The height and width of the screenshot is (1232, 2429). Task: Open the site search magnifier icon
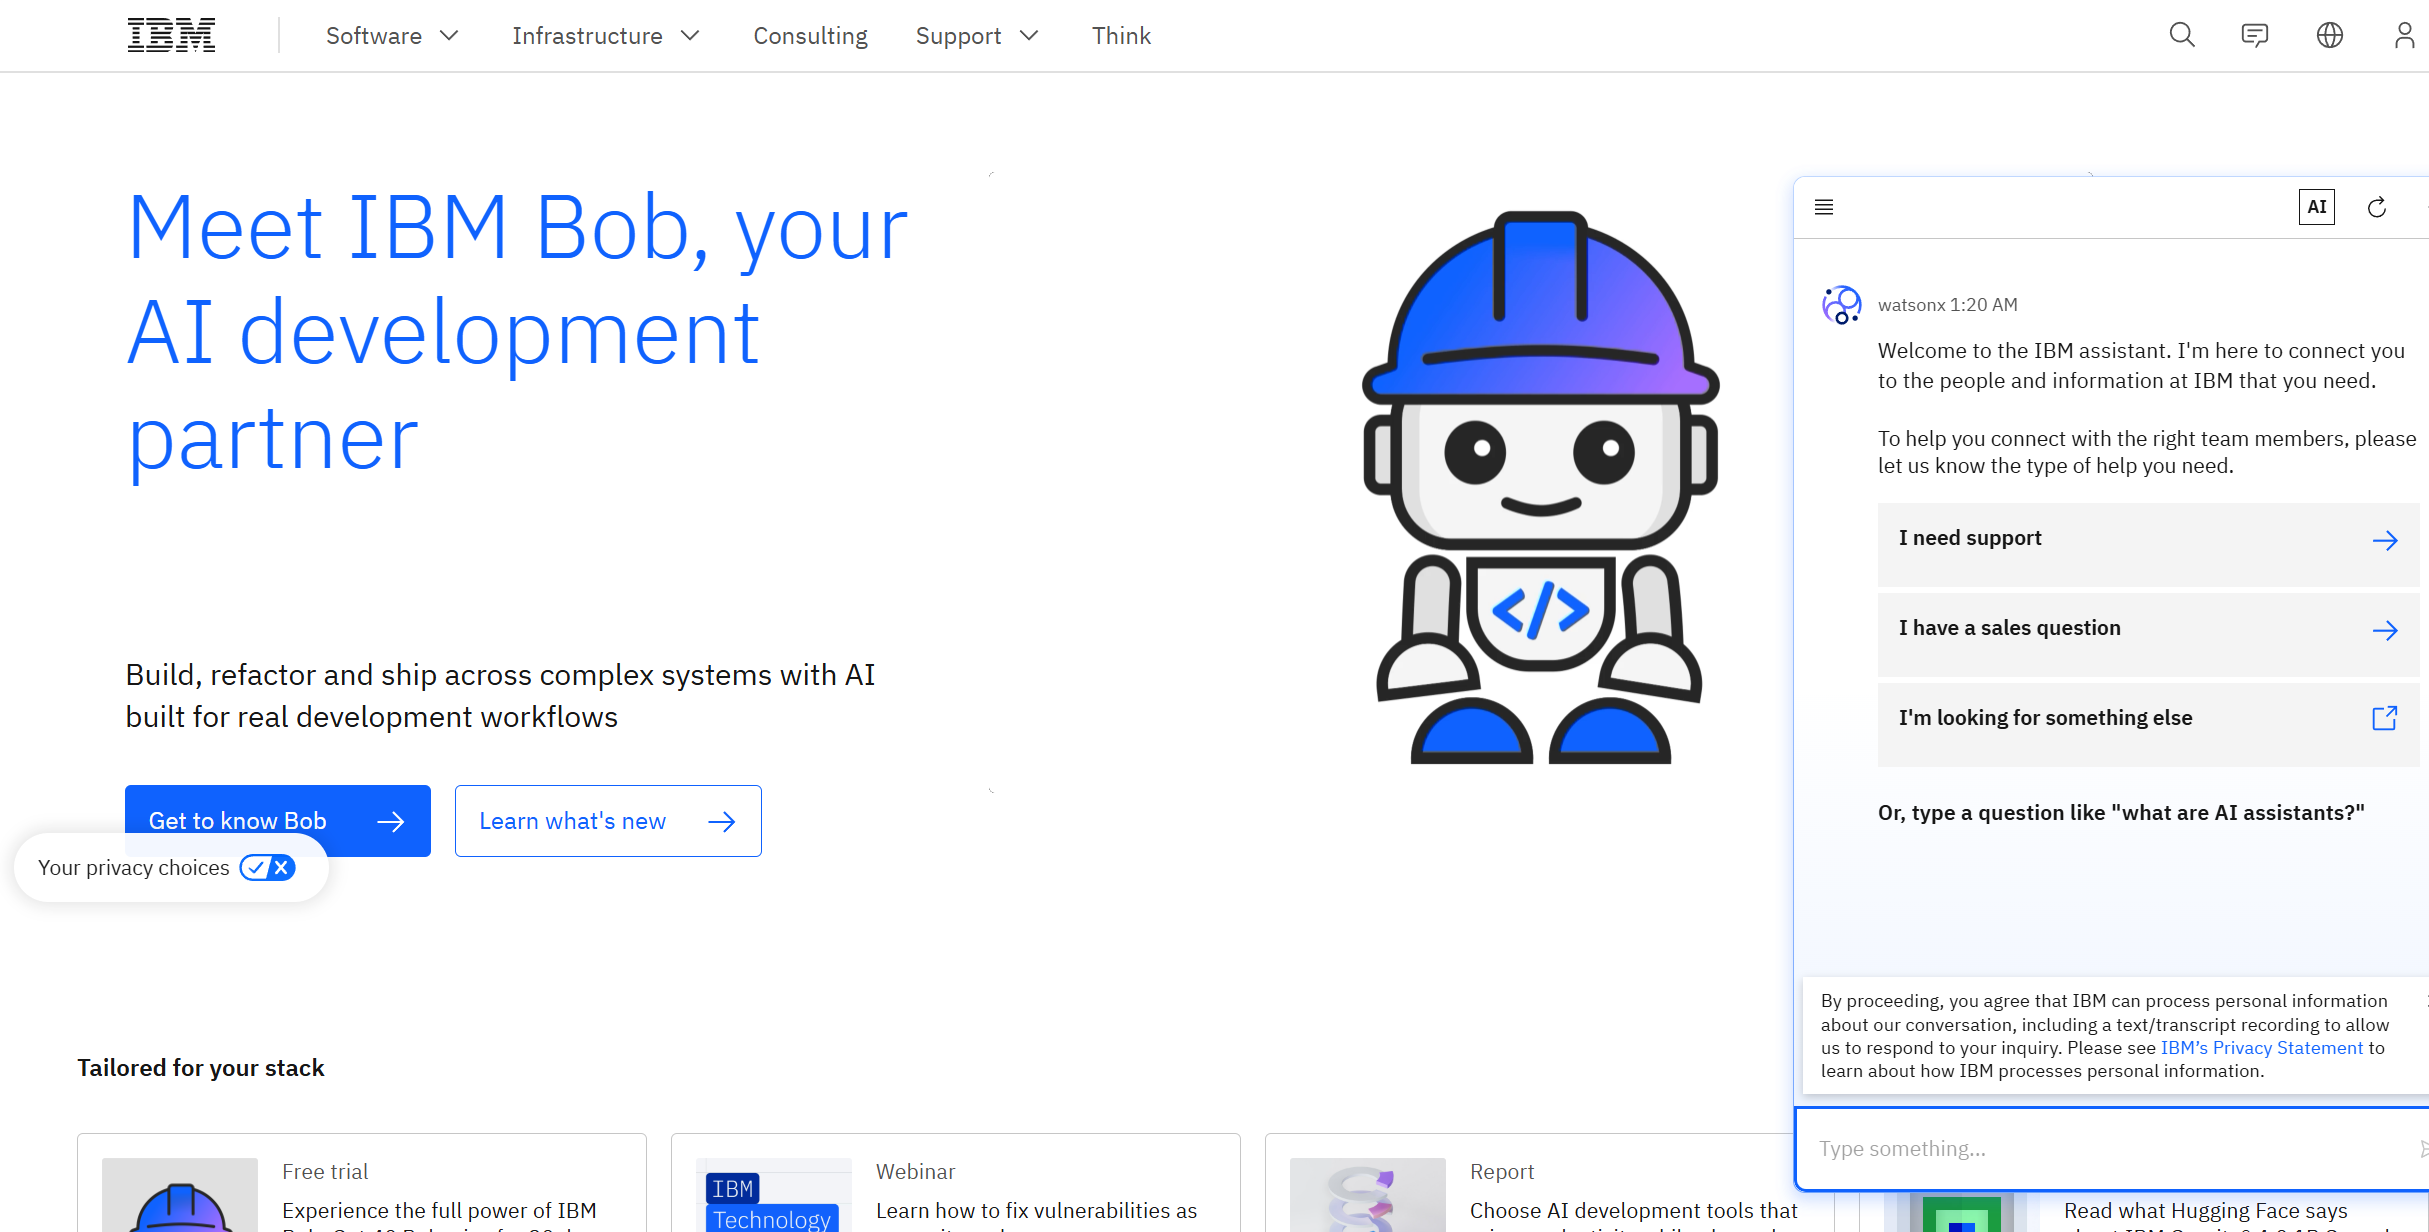2182,36
